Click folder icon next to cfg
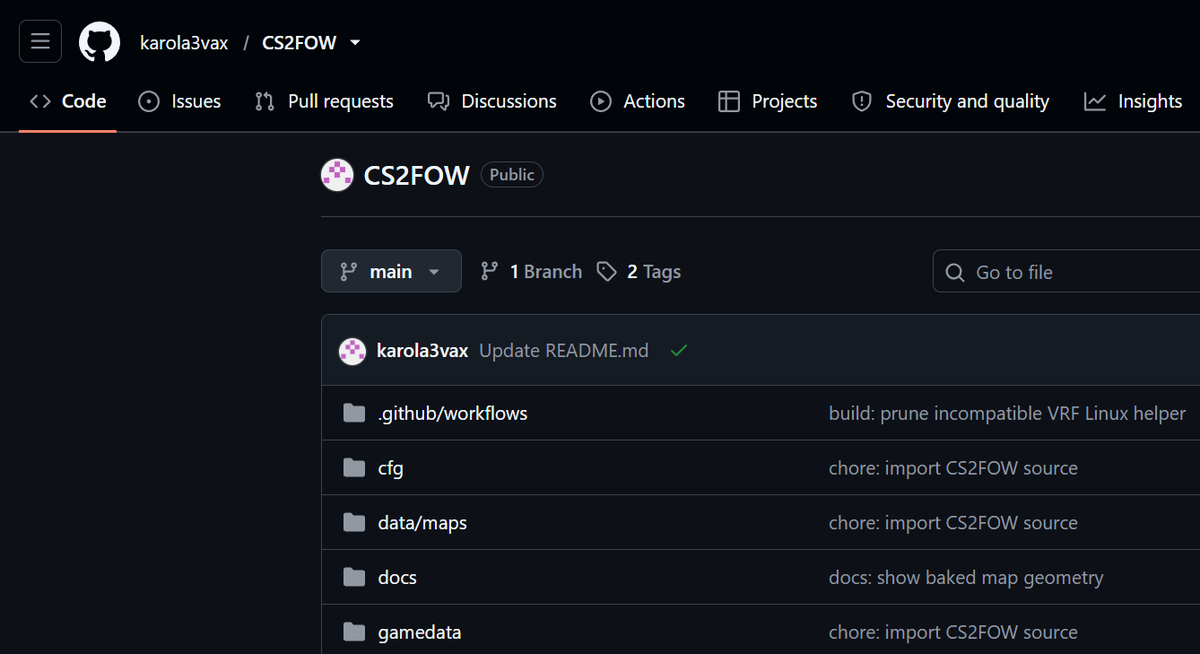The height and width of the screenshot is (654, 1200). click(x=354, y=468)
